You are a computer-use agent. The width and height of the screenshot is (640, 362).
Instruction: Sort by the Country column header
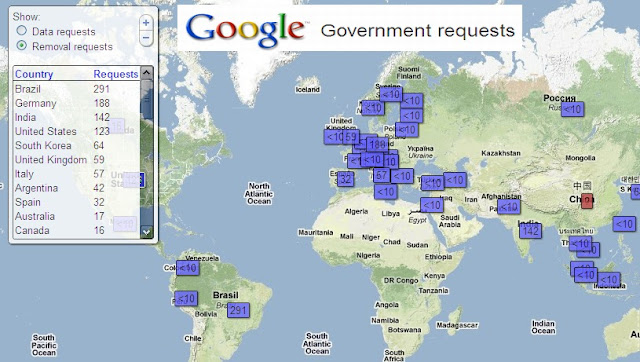click(x=34, y=74)
